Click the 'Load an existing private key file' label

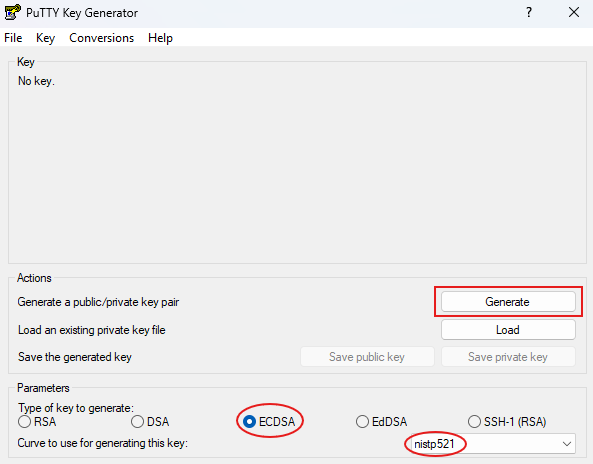pos(92,330)
